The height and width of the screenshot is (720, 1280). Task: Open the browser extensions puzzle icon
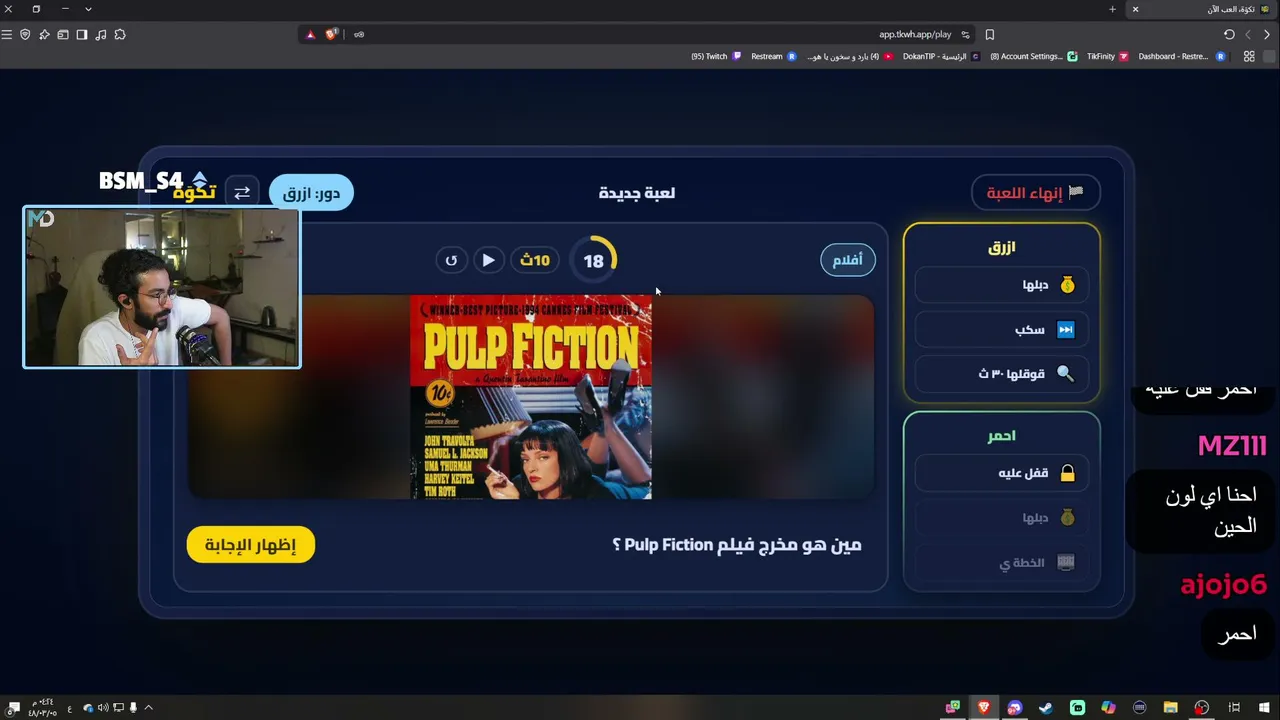coord(120,34)
